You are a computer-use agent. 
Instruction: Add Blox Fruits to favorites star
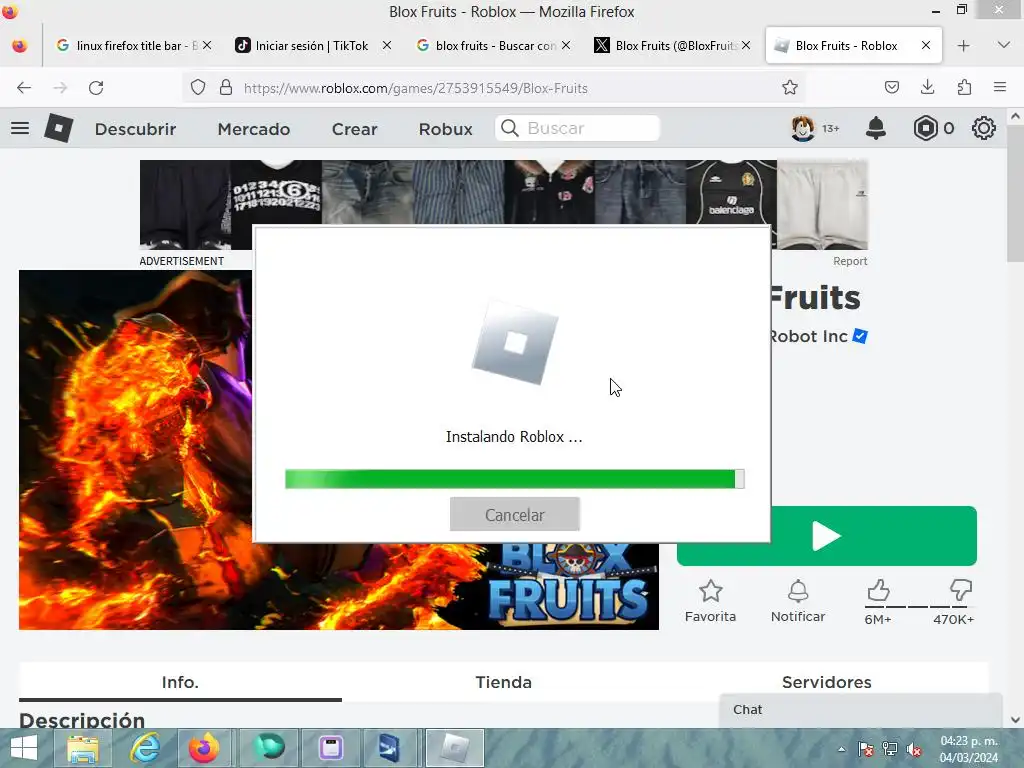pyautogui.click(x=711, y=592)
